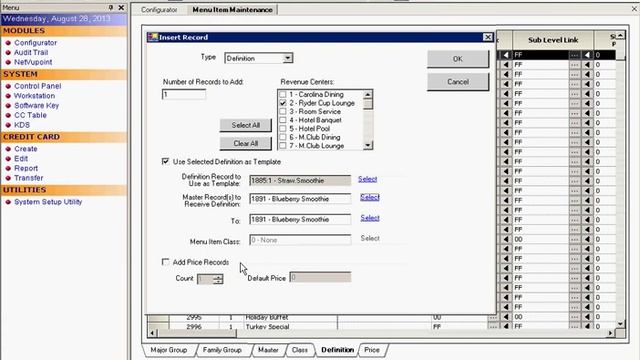Open Audit Trail module
Viewport: 640px width, 360px height.
(x=31, y=52)
